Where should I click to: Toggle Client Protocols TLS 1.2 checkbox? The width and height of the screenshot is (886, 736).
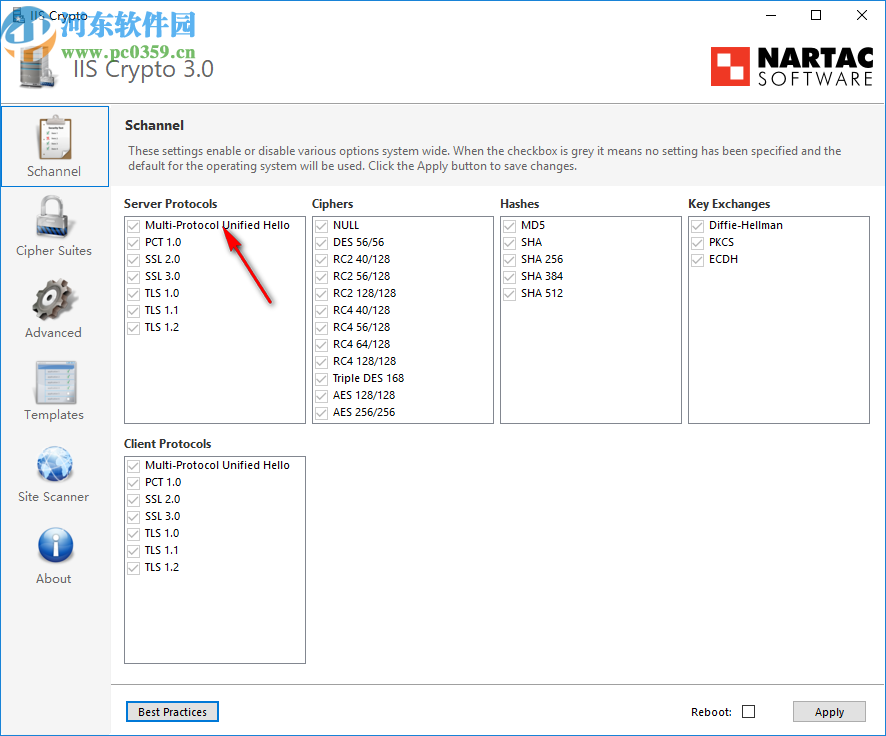click(133, 568)
